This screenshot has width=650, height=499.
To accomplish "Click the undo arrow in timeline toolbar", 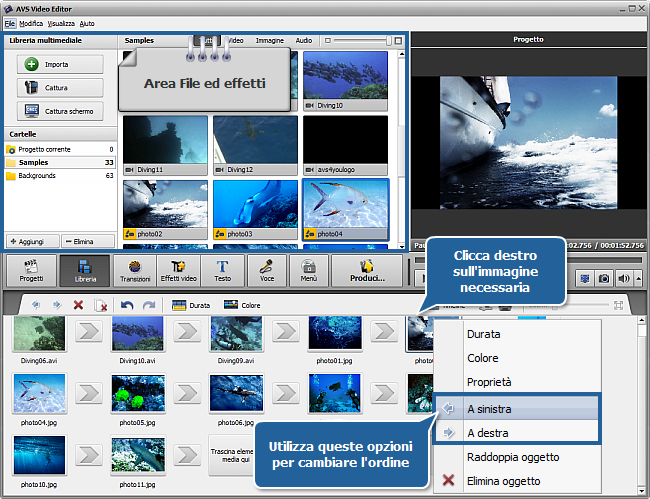I will tap(127, 305).
